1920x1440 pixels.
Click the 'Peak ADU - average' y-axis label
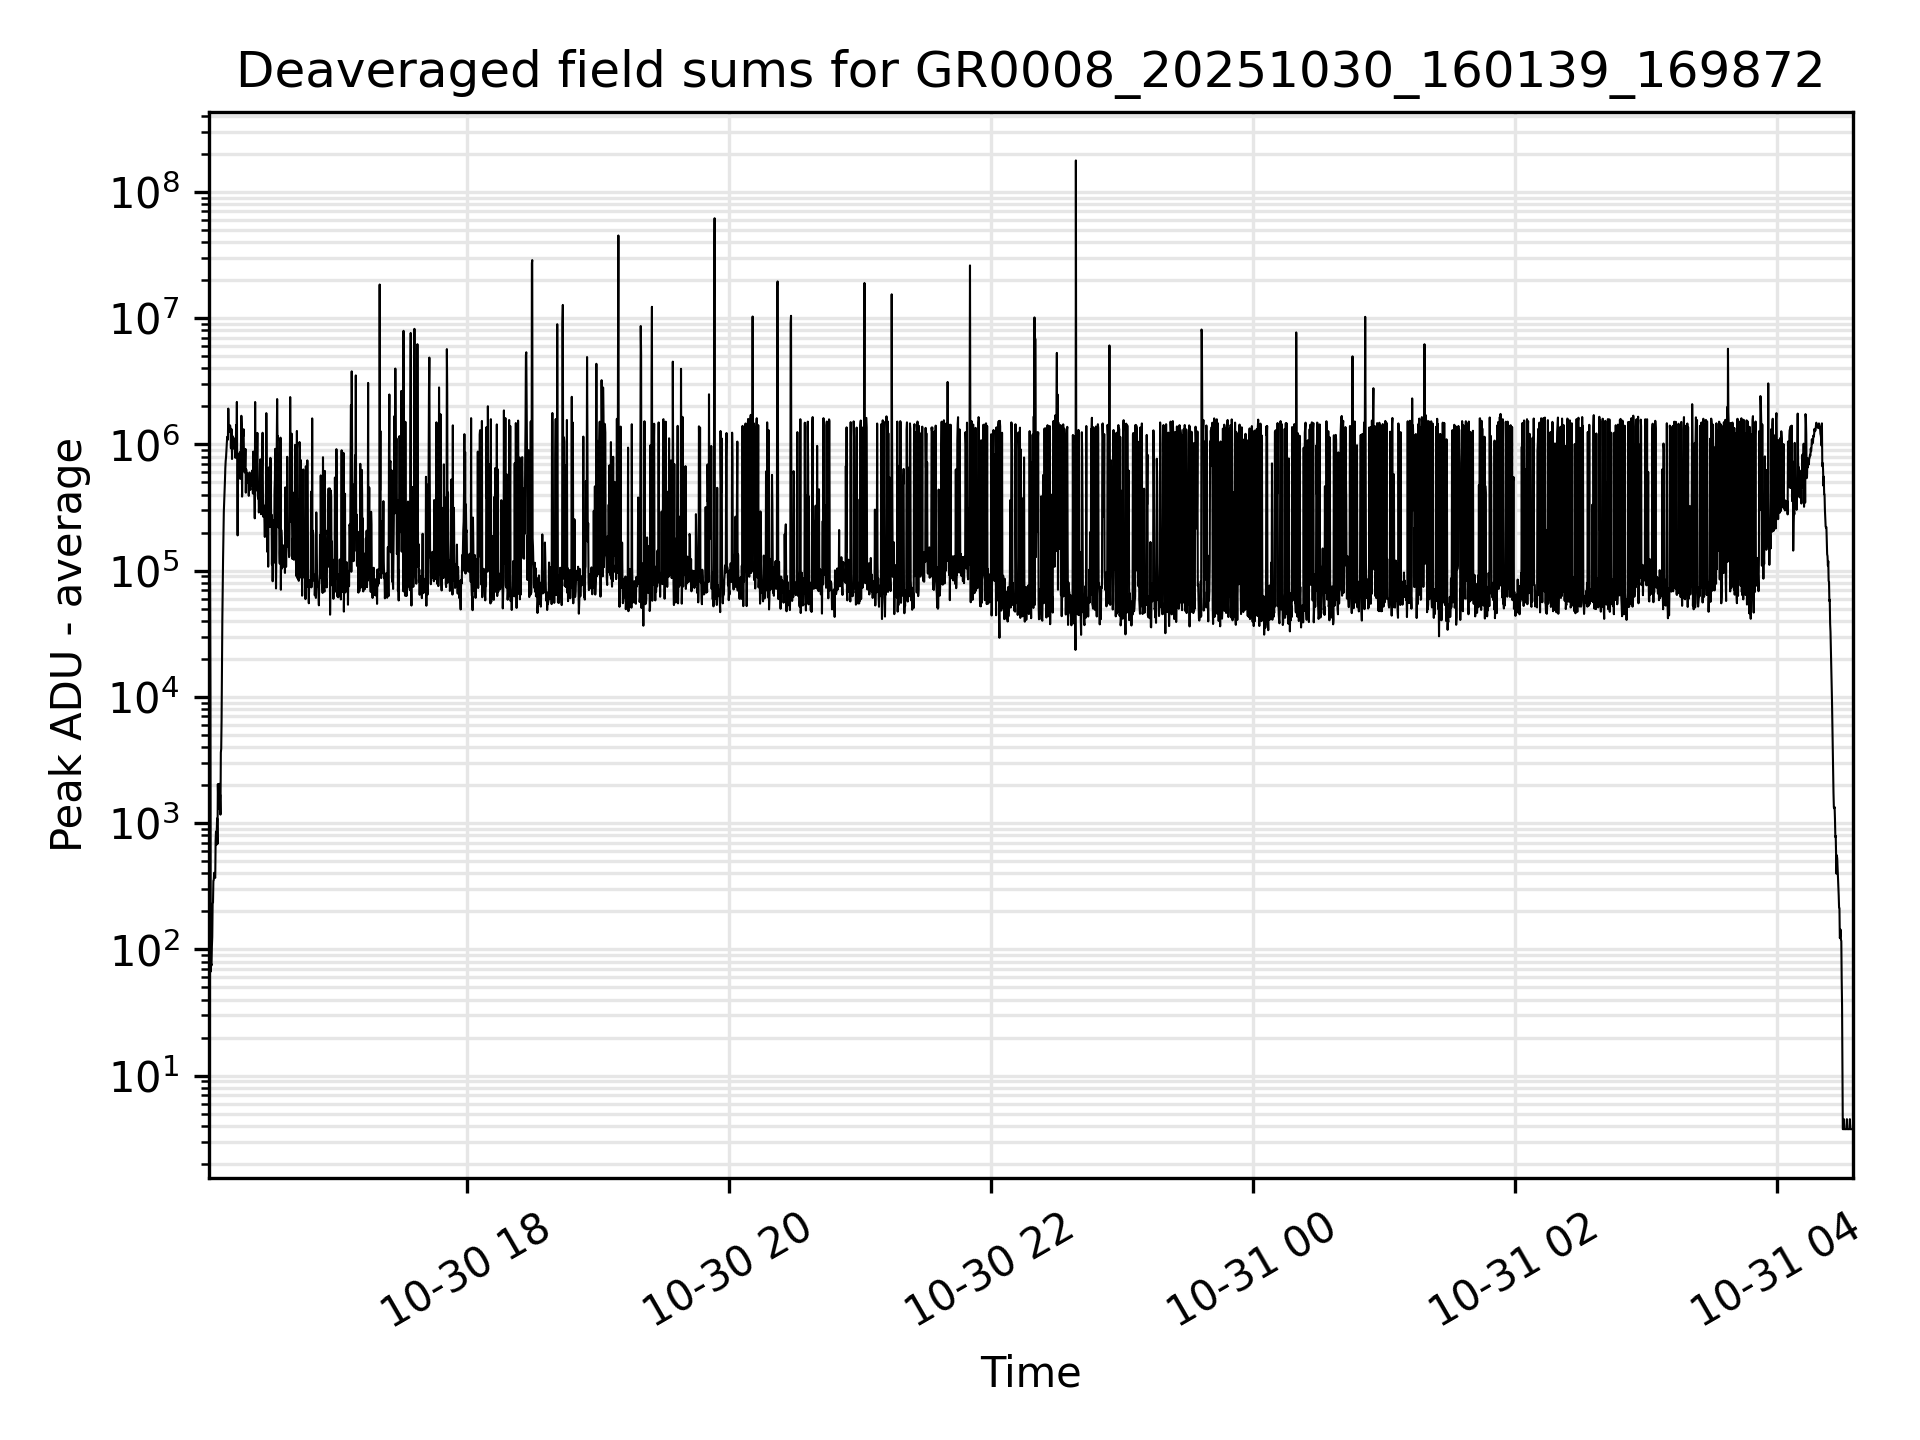tap(68, 645)
